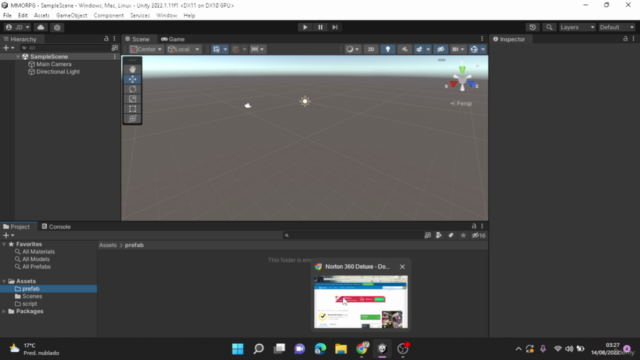Viewport: 640px width, 360px height.
Task: Toggle Persp projection label
Action: (461, 104)
